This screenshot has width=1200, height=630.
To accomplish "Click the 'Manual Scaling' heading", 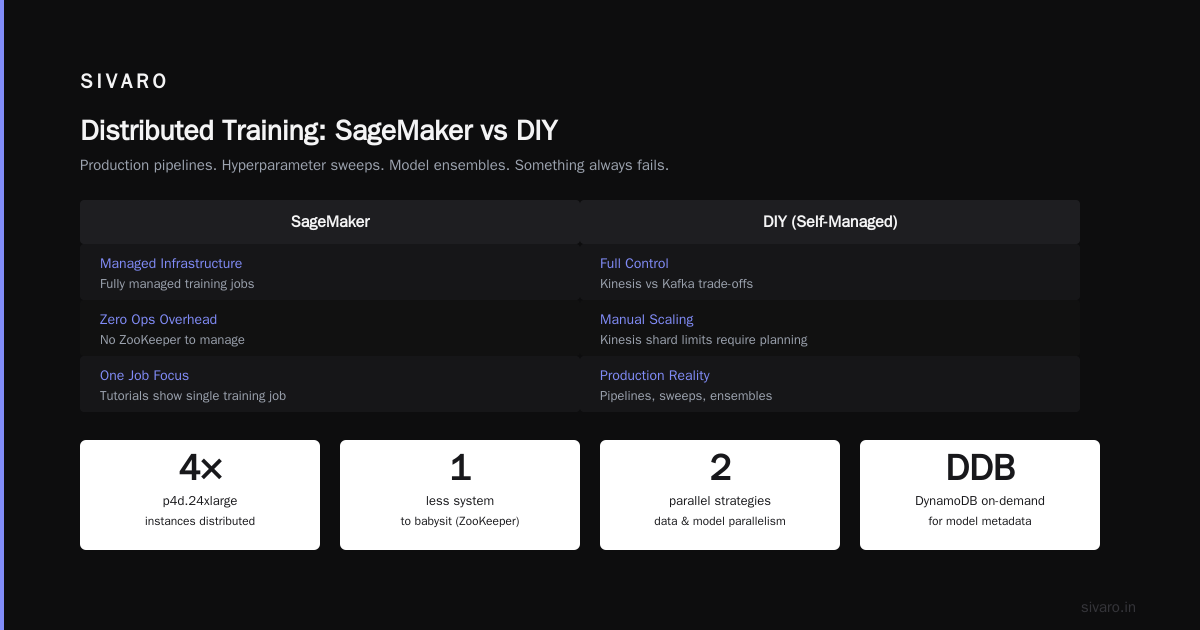I will click(646, 320).
